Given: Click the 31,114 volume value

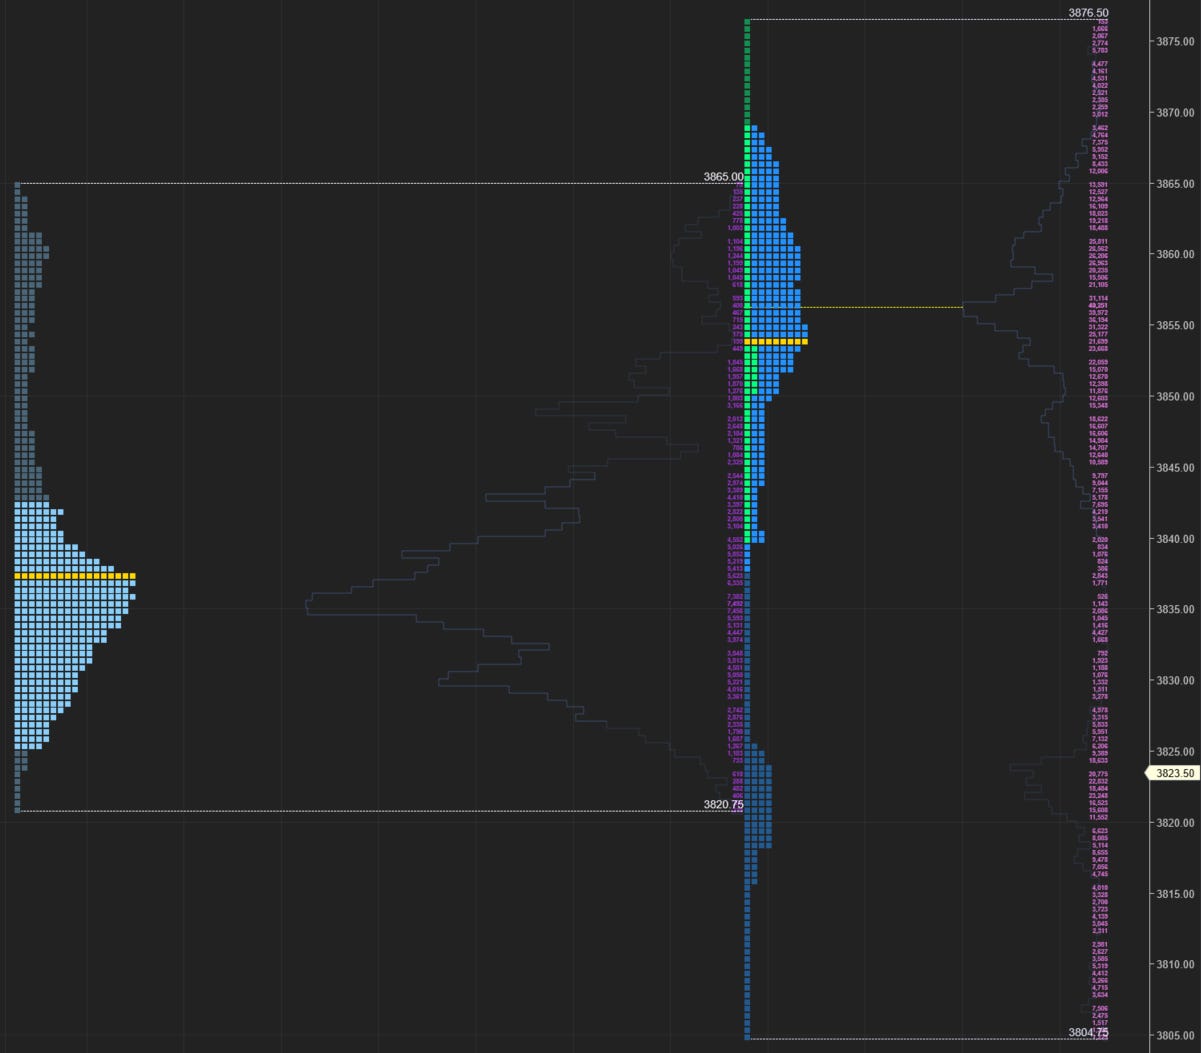Looking at the screenshot, I should pos(1099,299).
